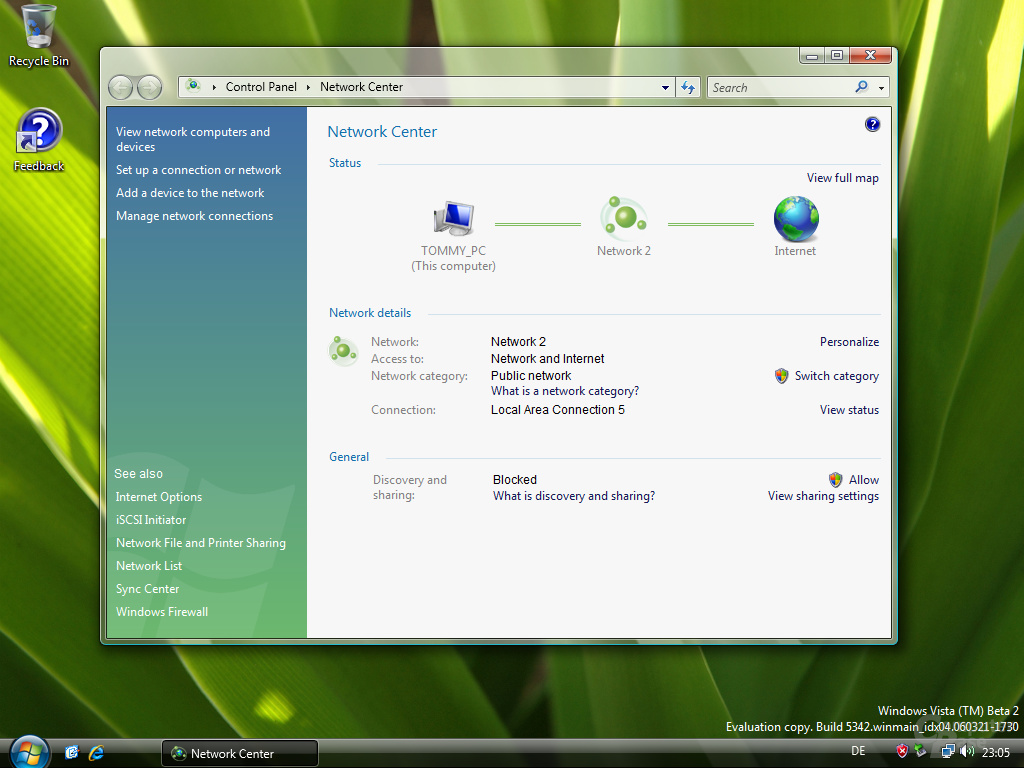
Task: Click Add a device to the network
Action: pos(190,193)
